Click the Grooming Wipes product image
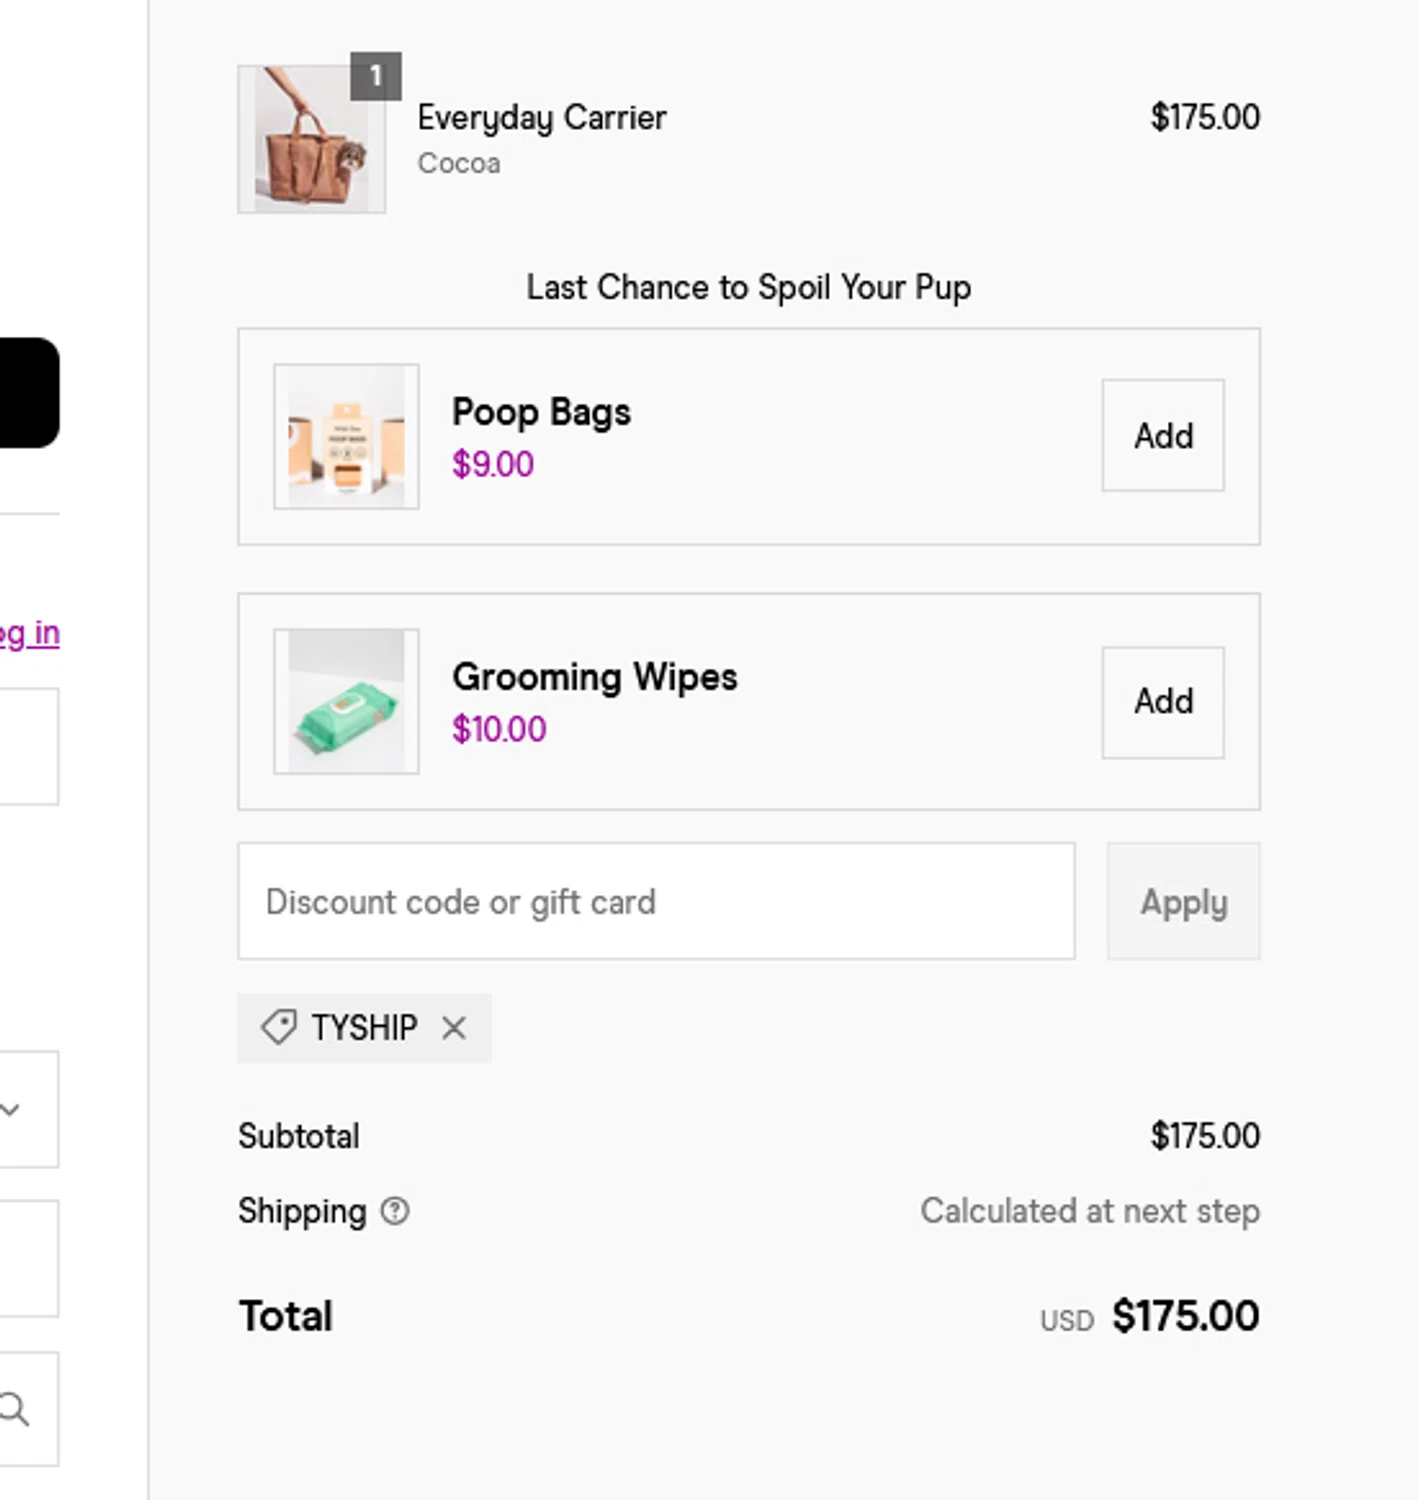This screenshot has width=1418, height=1500. [346, 701]
